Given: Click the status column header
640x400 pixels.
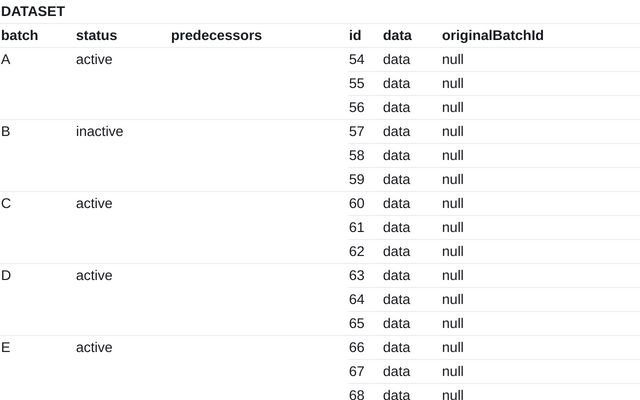Looking at the screenshot, I should [96, 35].
